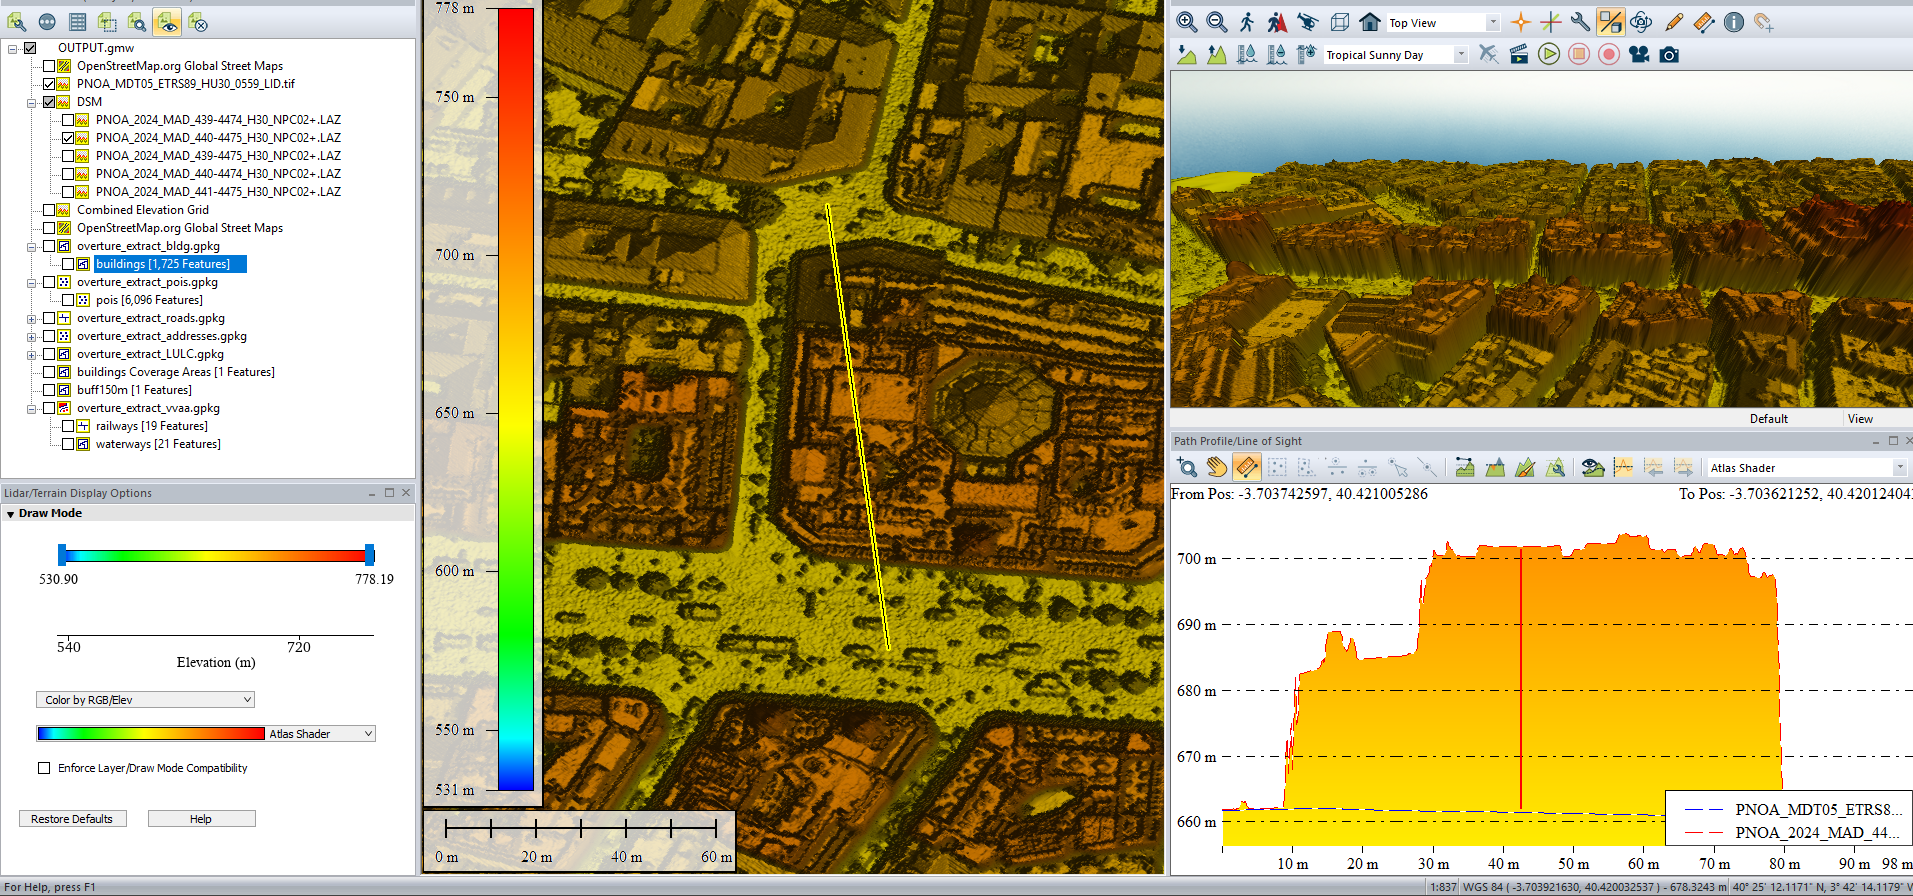Click the Help button in Lidar options
This screenshot has height=896, width=1913.
click(x=201, y=819)
